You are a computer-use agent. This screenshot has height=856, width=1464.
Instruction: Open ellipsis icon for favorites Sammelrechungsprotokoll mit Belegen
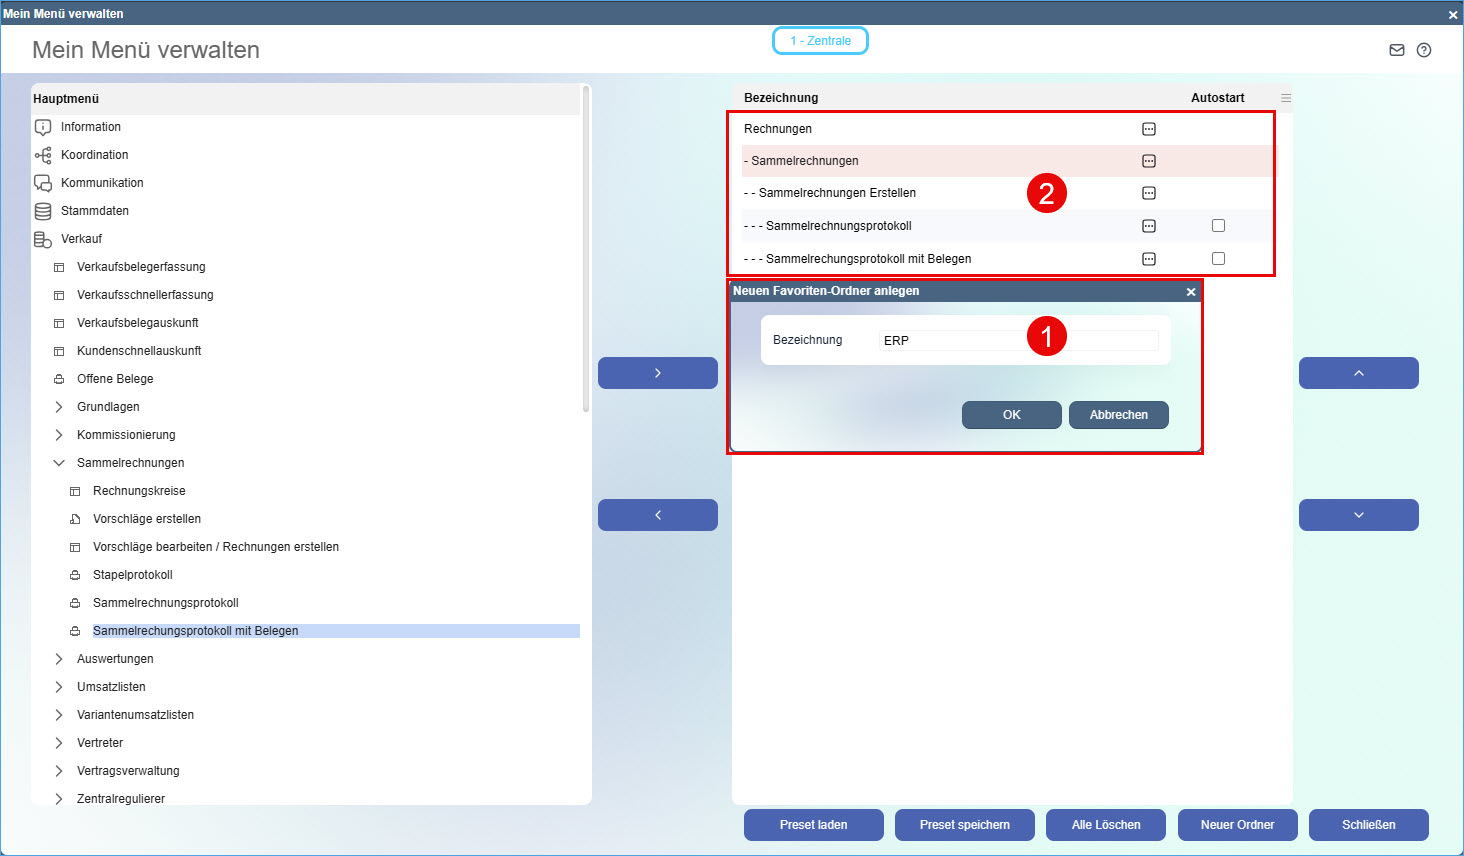(1149, 259)
